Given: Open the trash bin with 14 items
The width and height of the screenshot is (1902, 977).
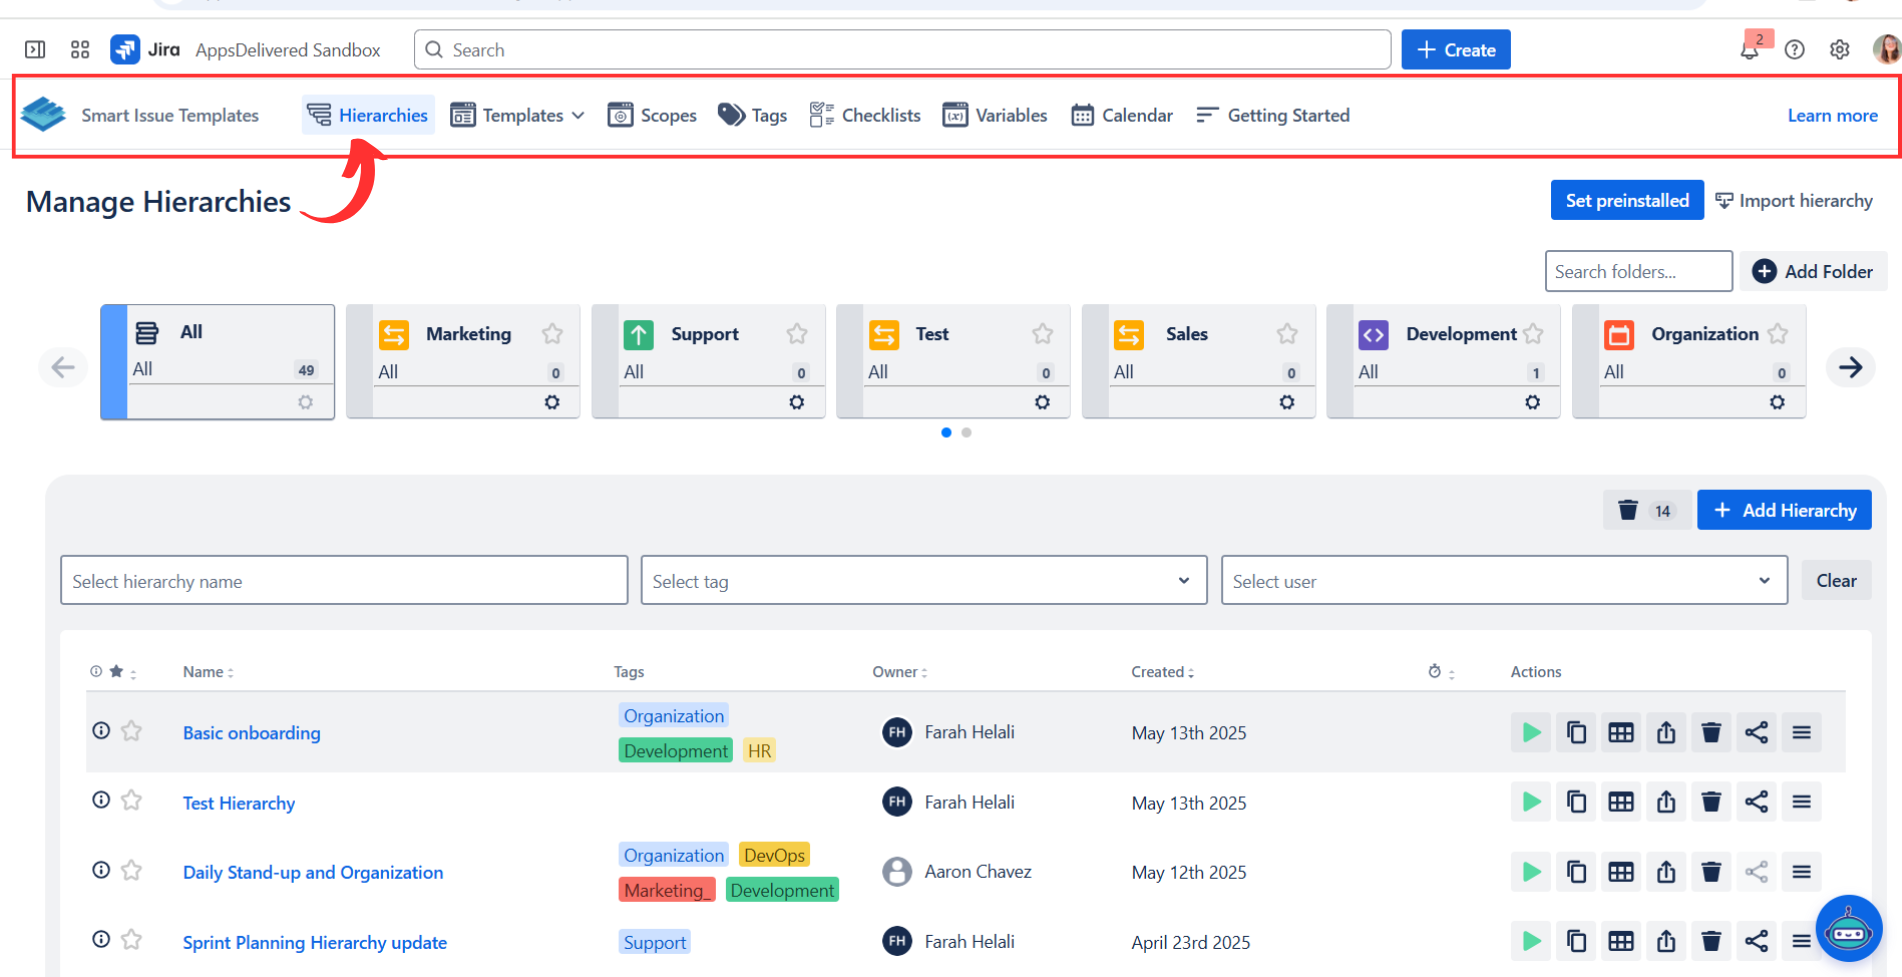Looking at the screenshot, I should click(1645, 511).
